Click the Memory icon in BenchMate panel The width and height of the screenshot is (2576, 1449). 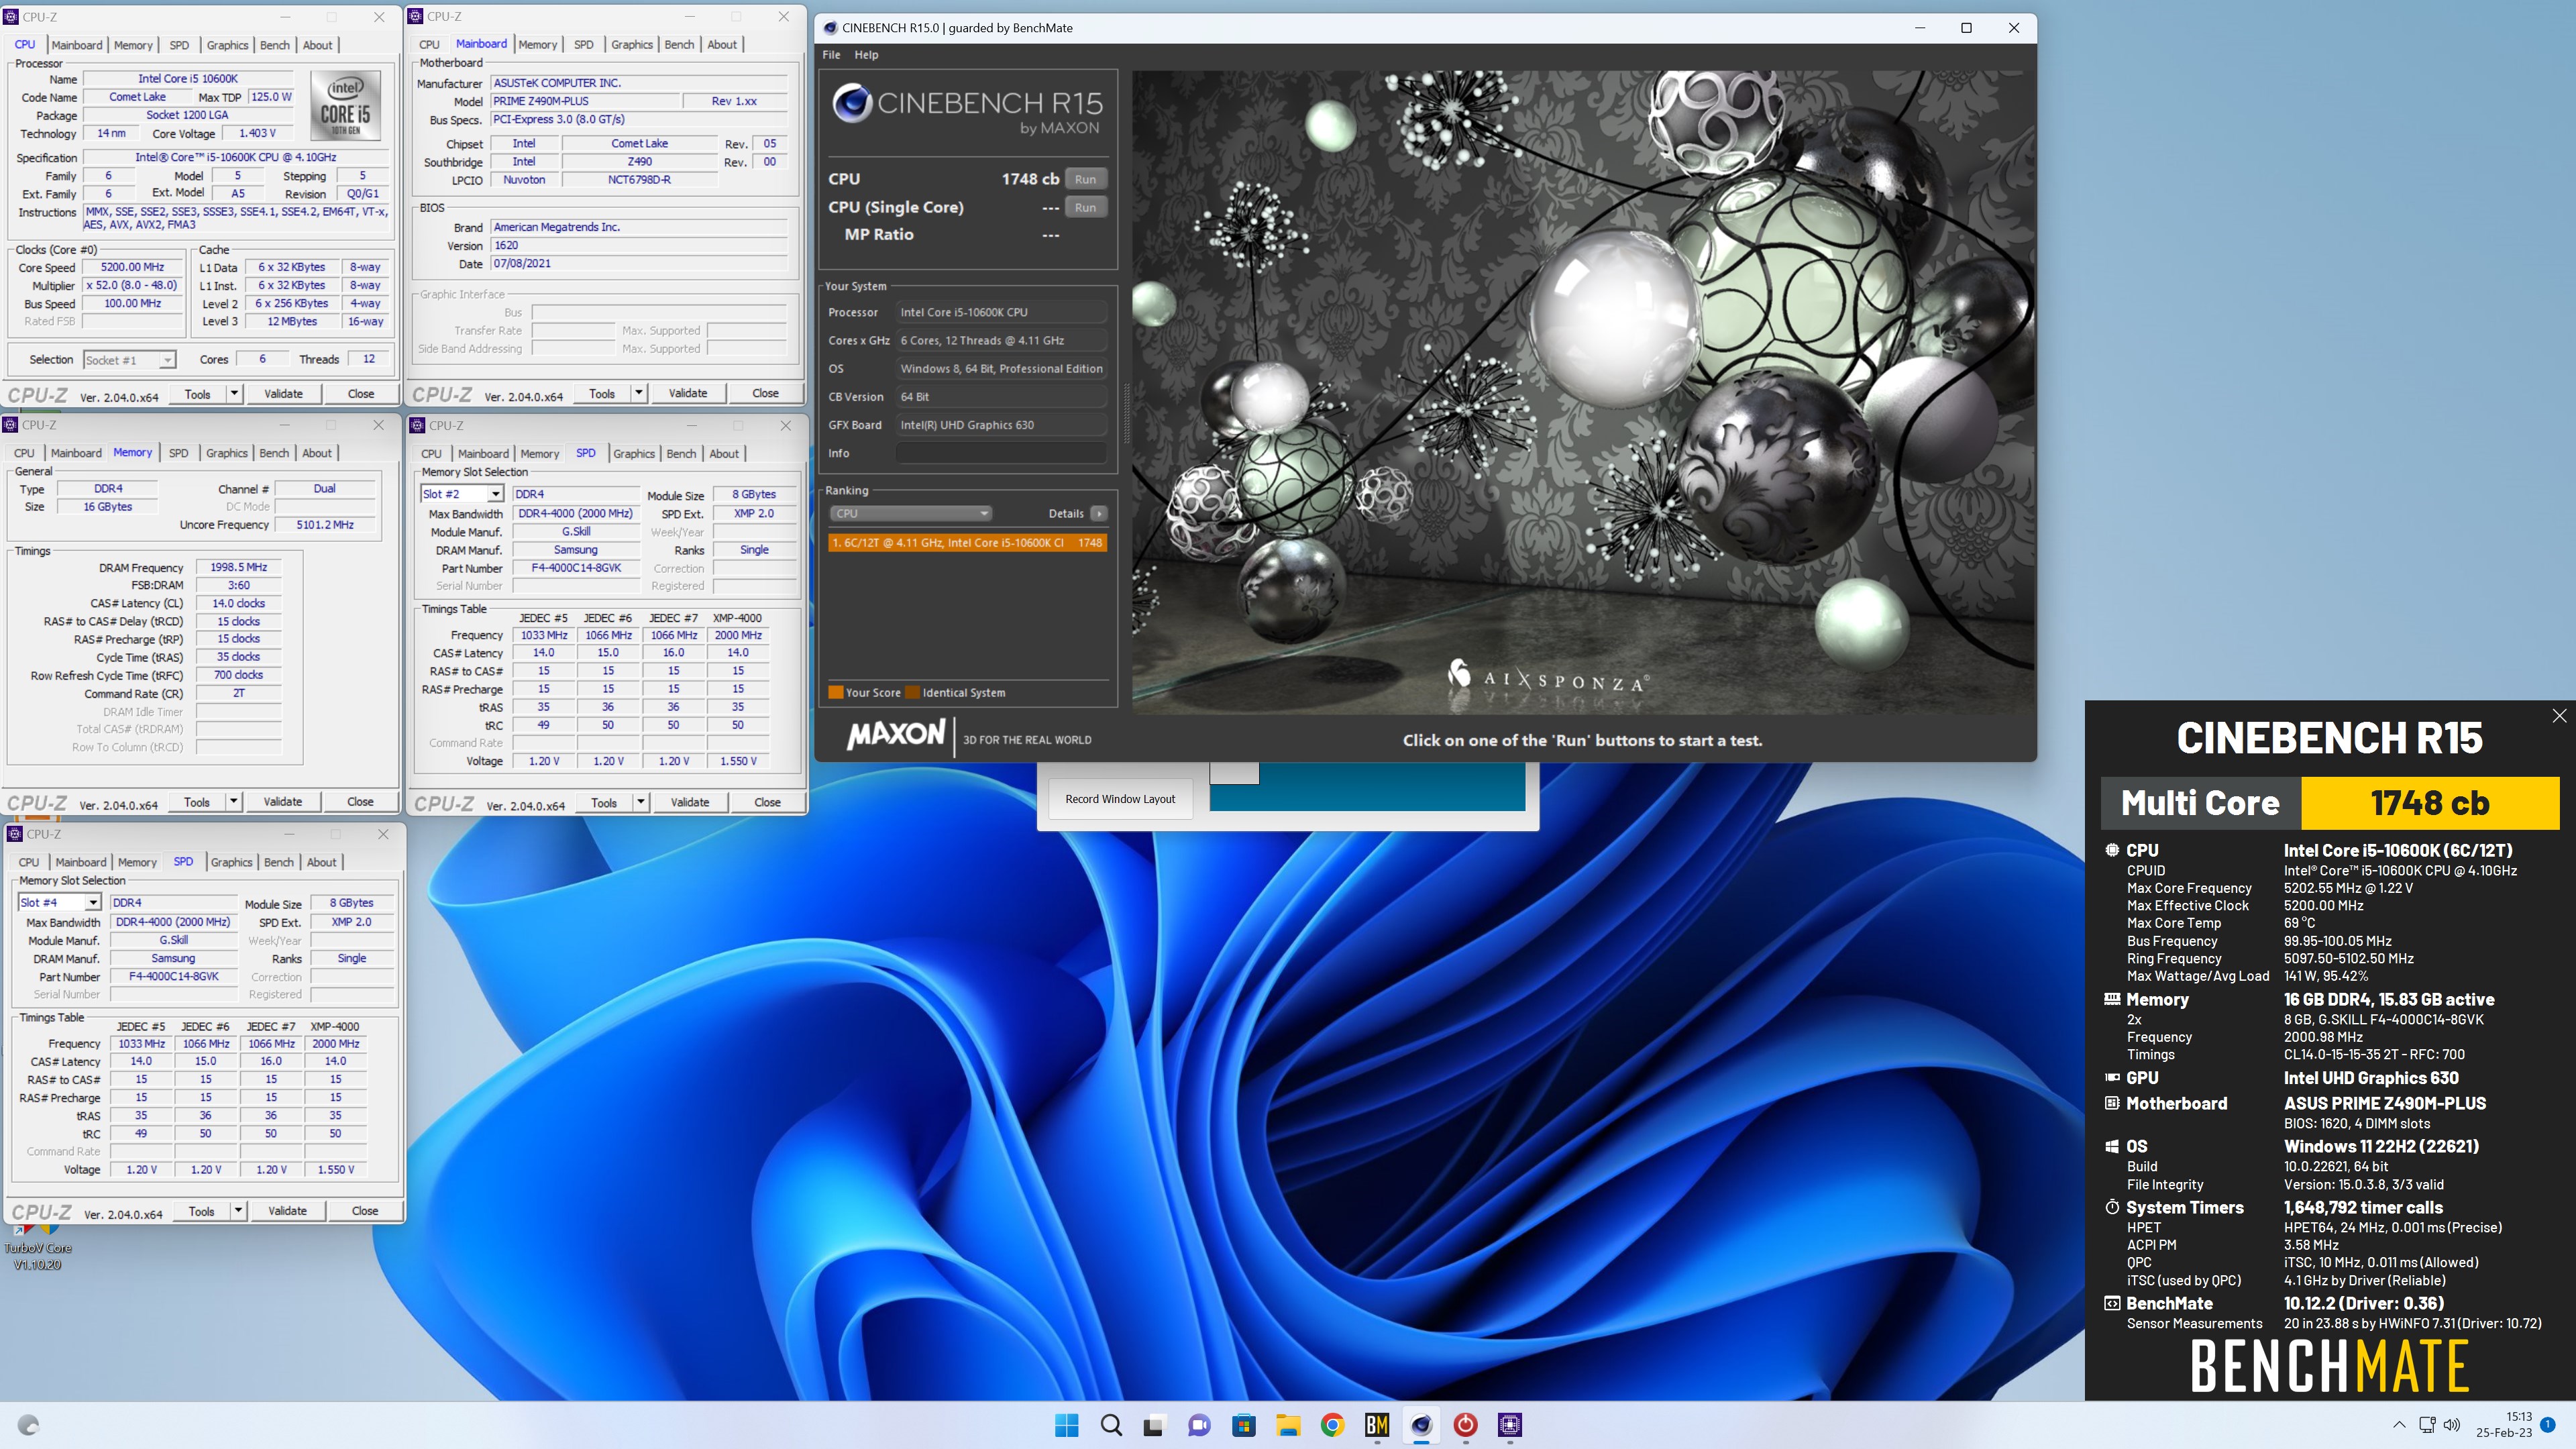(x=2112, y=999)
